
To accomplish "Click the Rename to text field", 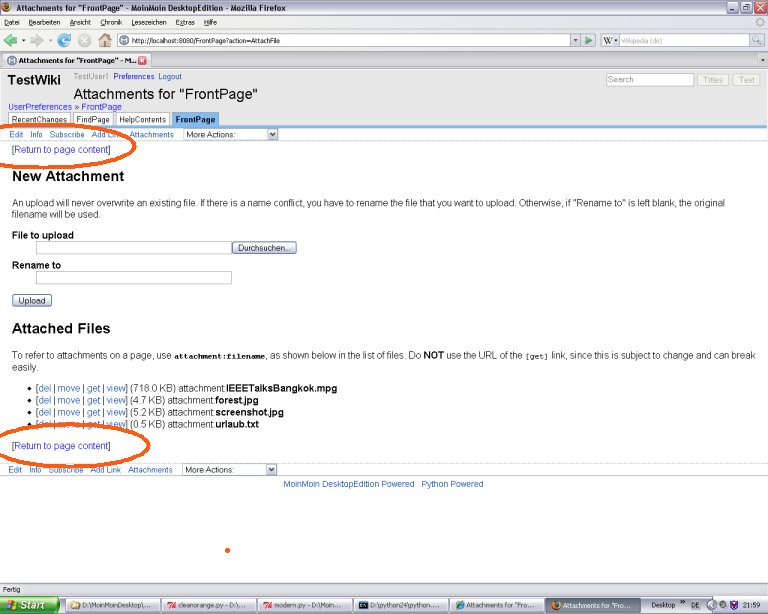I will 133,278.
